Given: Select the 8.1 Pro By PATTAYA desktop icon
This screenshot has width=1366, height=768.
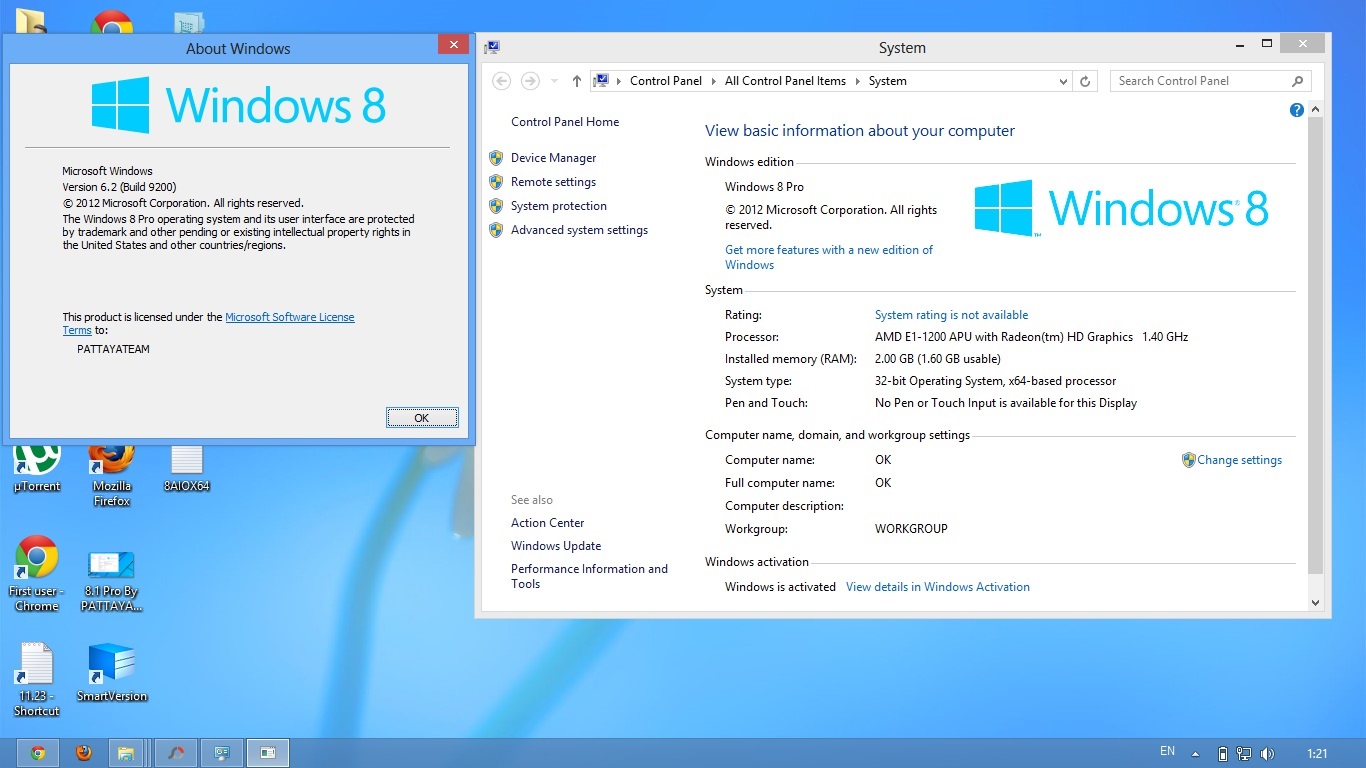Looking at the screenshot, I should (112, 579).
